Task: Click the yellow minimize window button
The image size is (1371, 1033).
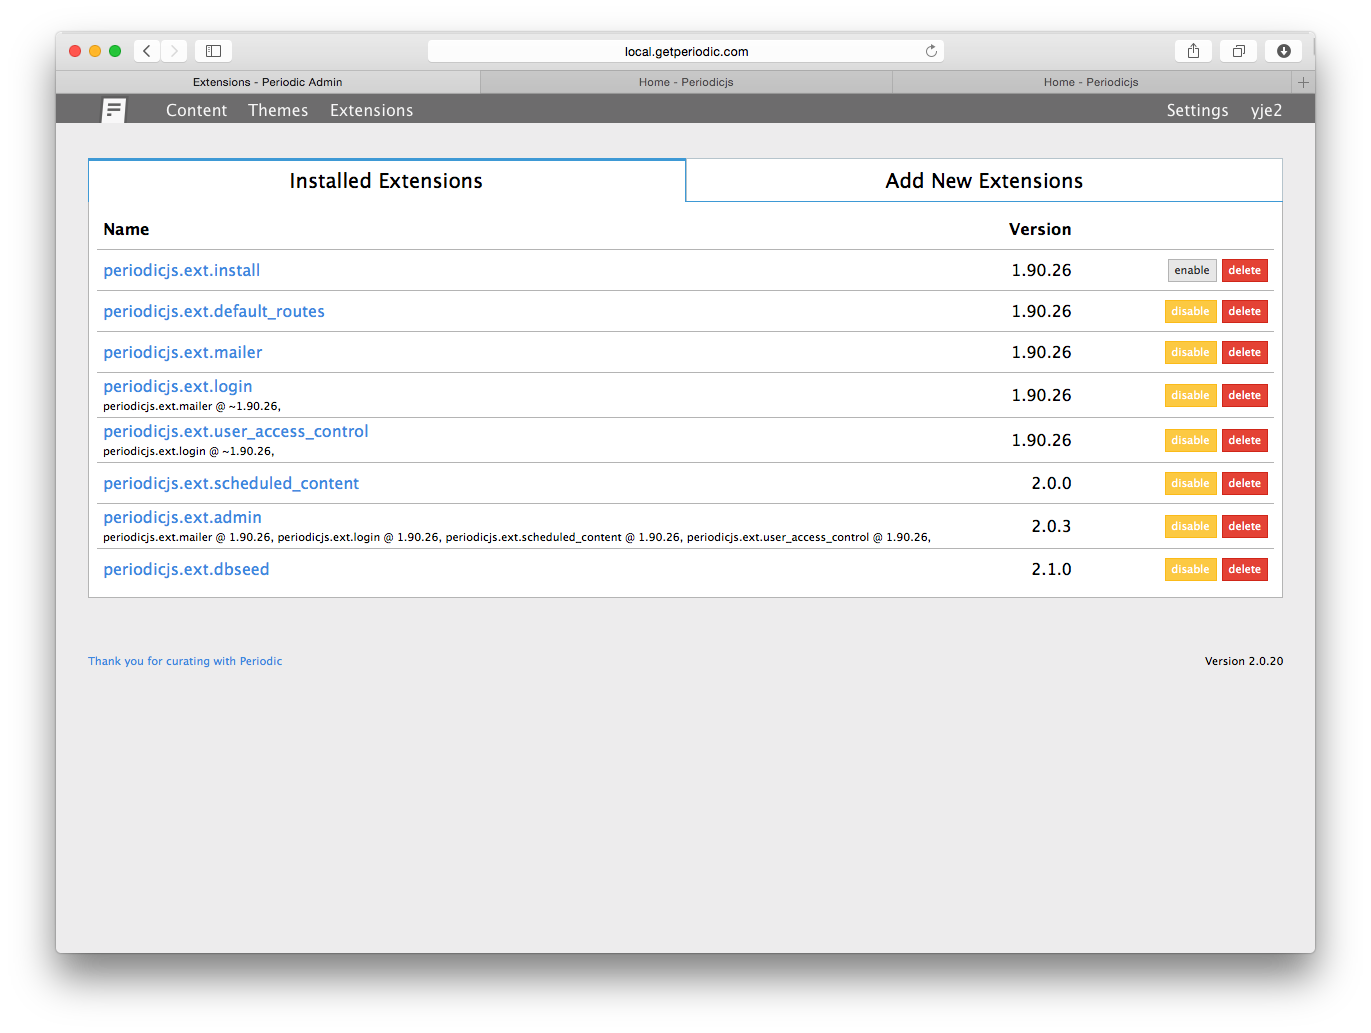Action: point(95,51)
